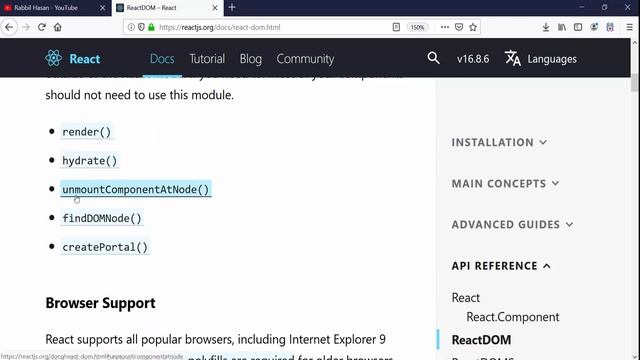Click the extension icon beside account icon

[610, 27]
